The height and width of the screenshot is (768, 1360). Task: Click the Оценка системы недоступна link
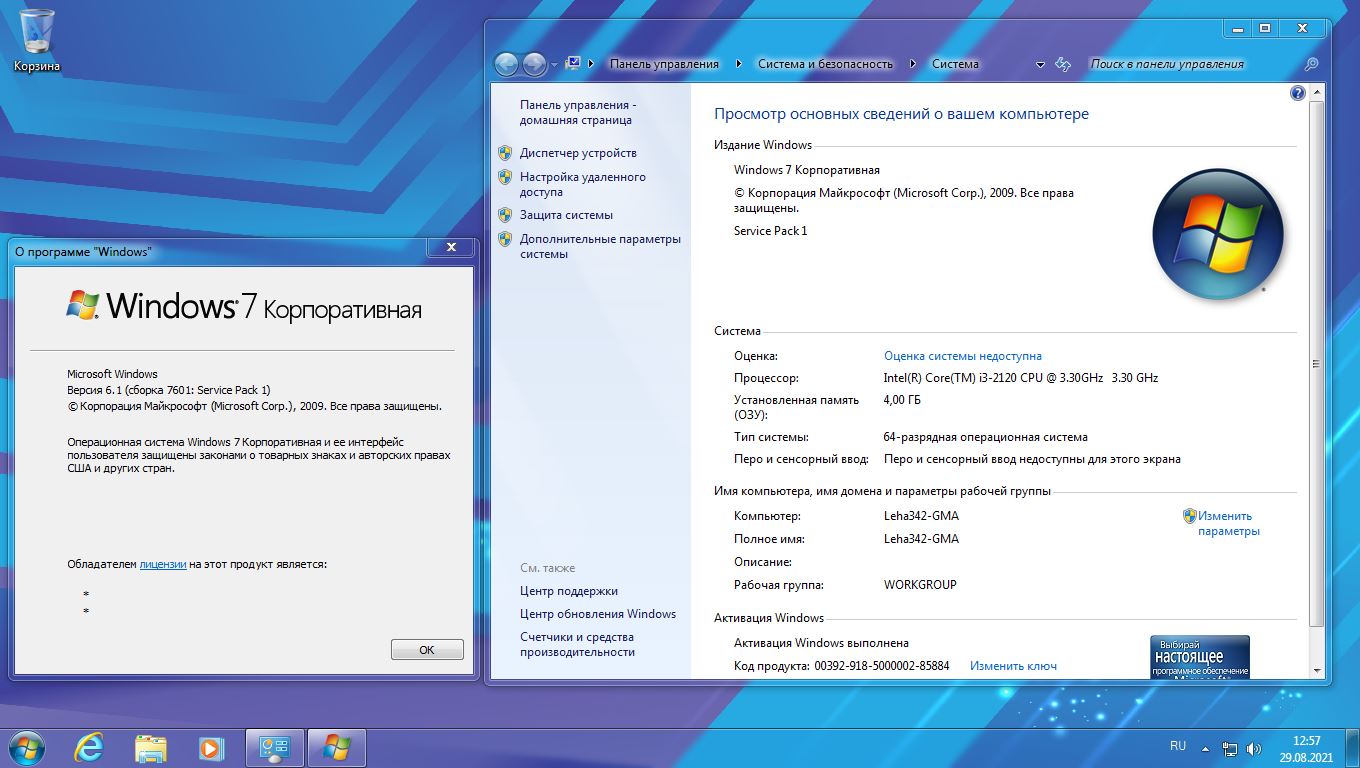coord(963,356)
